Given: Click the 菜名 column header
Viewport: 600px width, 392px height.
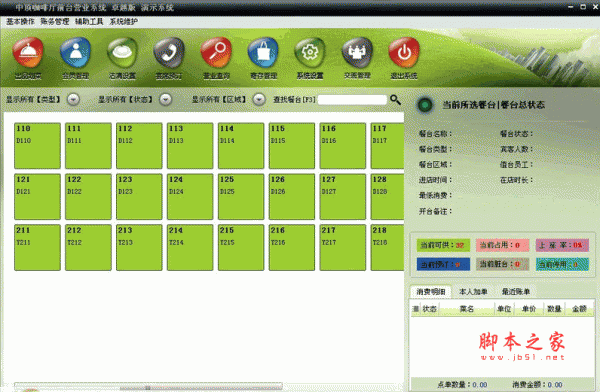Looking at the screenshot, I should click(466, 309).
